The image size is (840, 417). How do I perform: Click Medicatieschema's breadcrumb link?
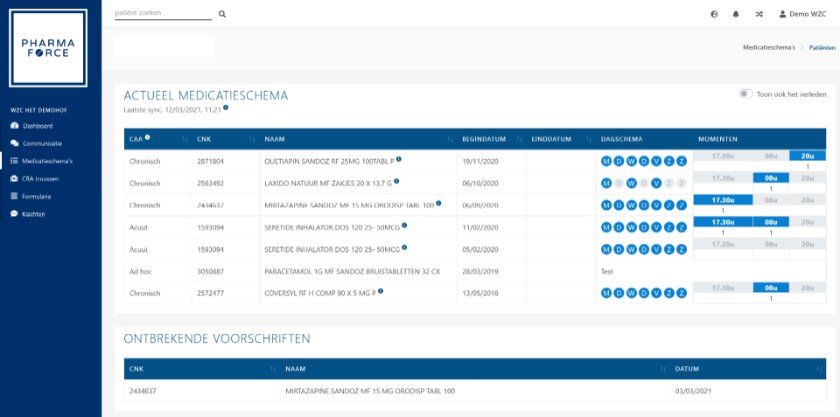coord(768,47)
